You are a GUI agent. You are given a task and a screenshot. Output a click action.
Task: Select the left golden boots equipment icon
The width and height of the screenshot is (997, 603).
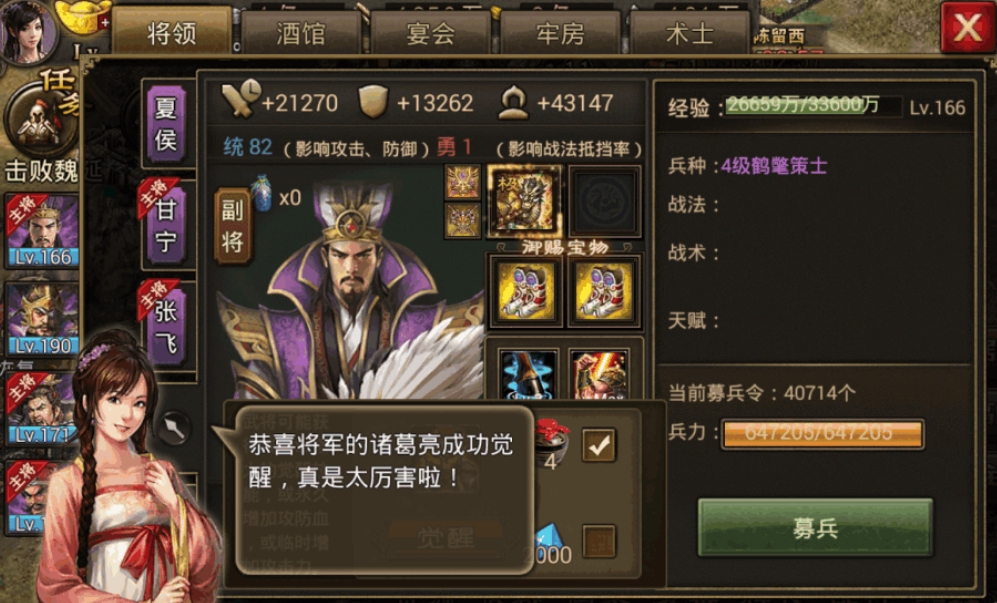525,291
